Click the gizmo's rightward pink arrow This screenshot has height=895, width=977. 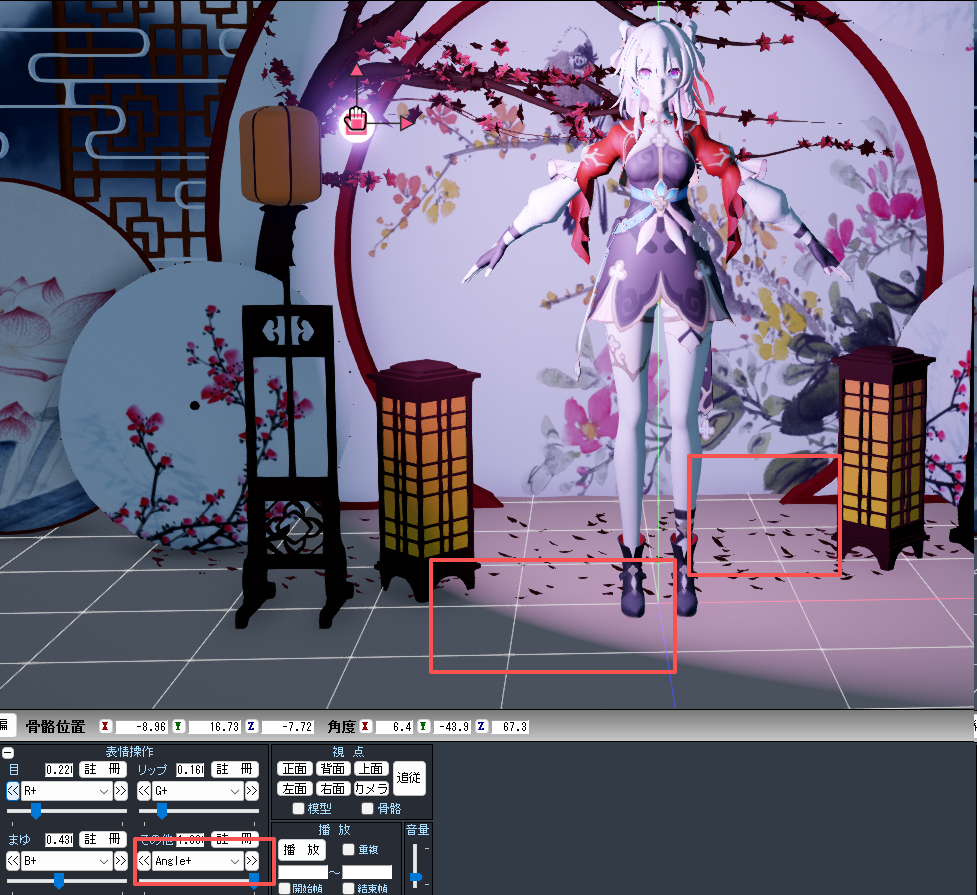pyautogui.click(x=407, y=123)
